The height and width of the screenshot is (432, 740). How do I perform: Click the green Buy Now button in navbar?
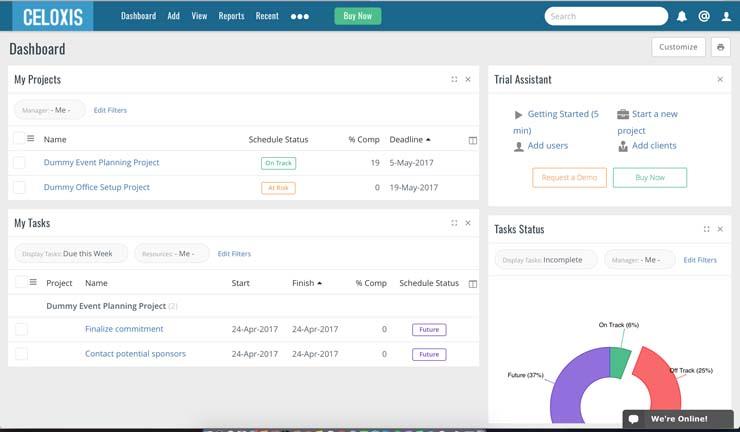coord(358,16)
